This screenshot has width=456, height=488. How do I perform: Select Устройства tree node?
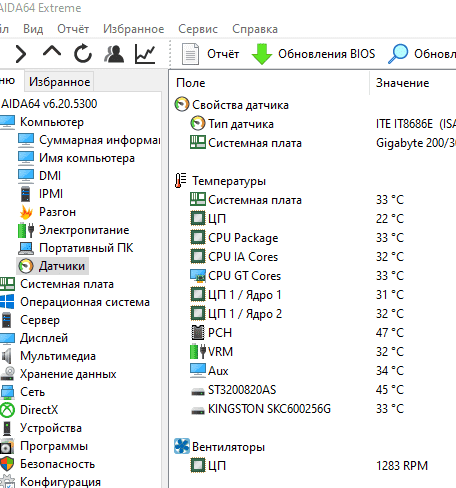pyautogui.click(x=51, y=428)
